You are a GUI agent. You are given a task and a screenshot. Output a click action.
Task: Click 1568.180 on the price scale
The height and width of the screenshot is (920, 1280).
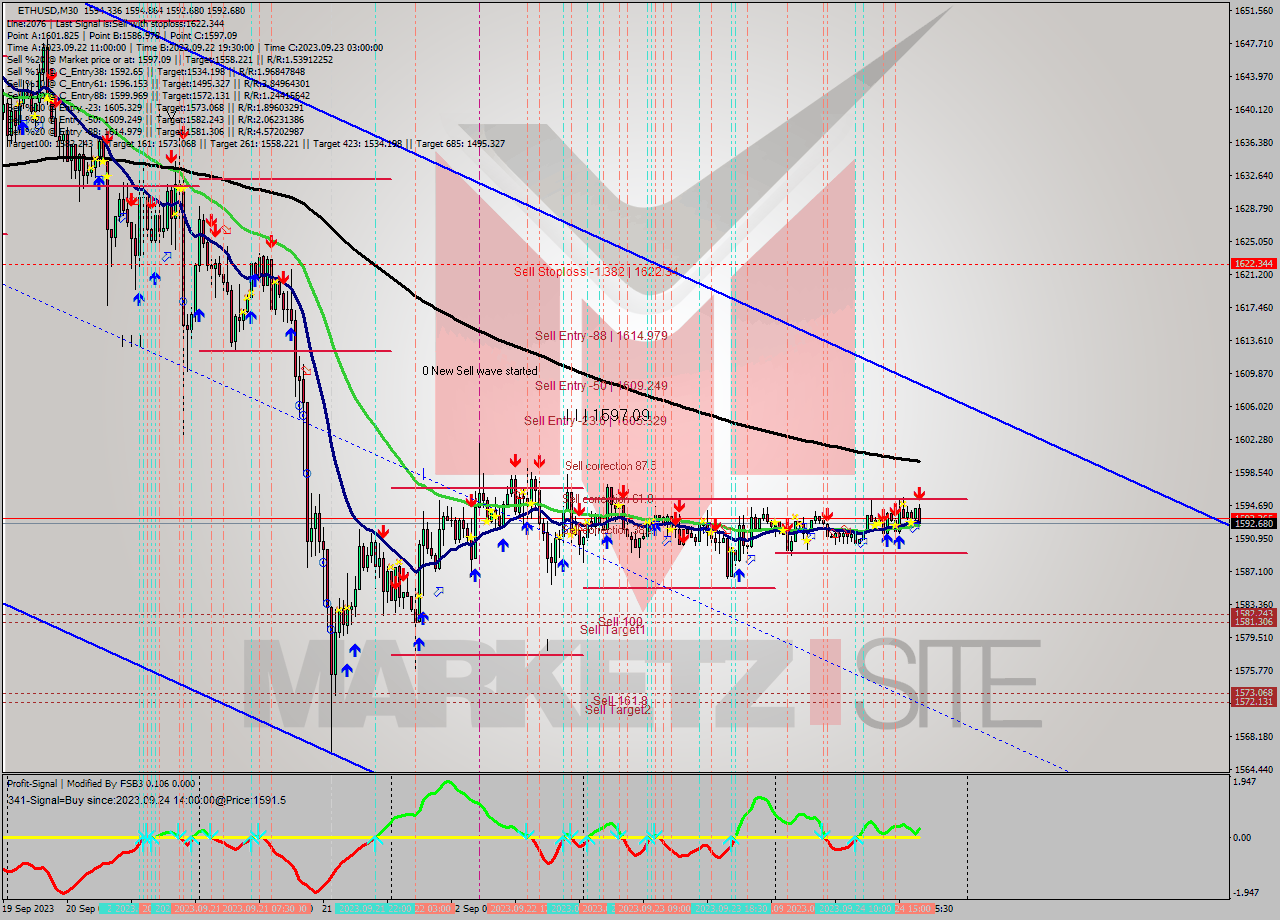(1253, 737)
